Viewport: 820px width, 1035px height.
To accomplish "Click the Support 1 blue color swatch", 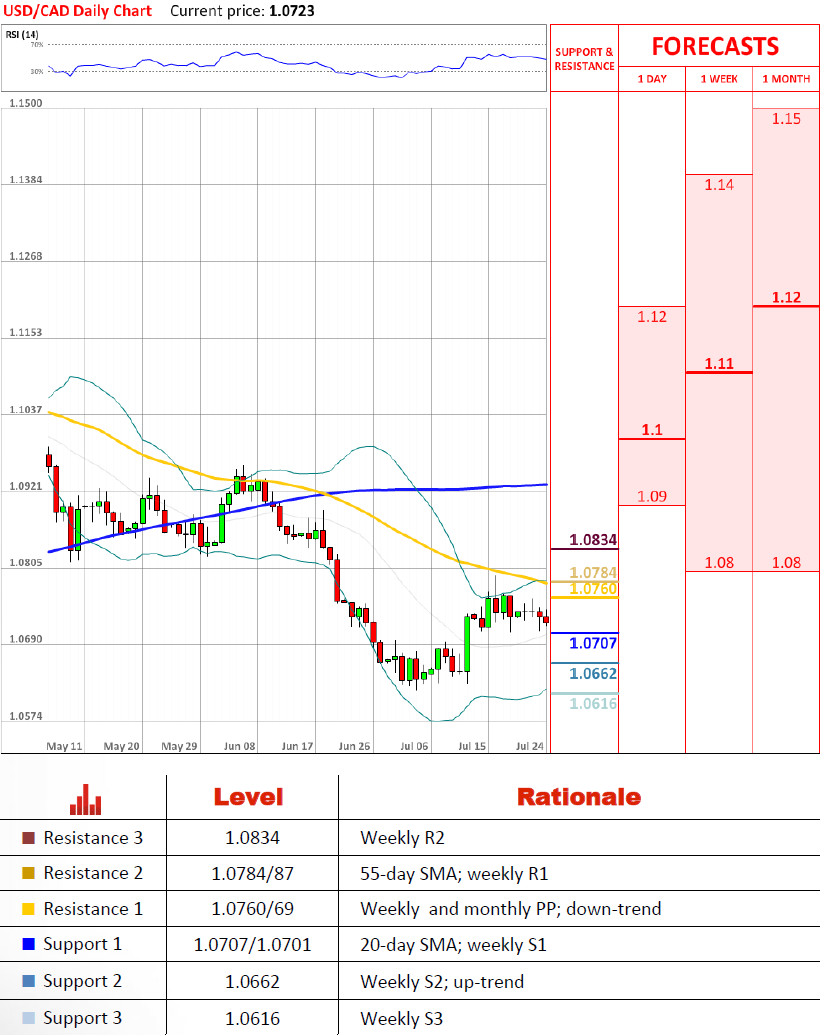I will click(28, 944).
